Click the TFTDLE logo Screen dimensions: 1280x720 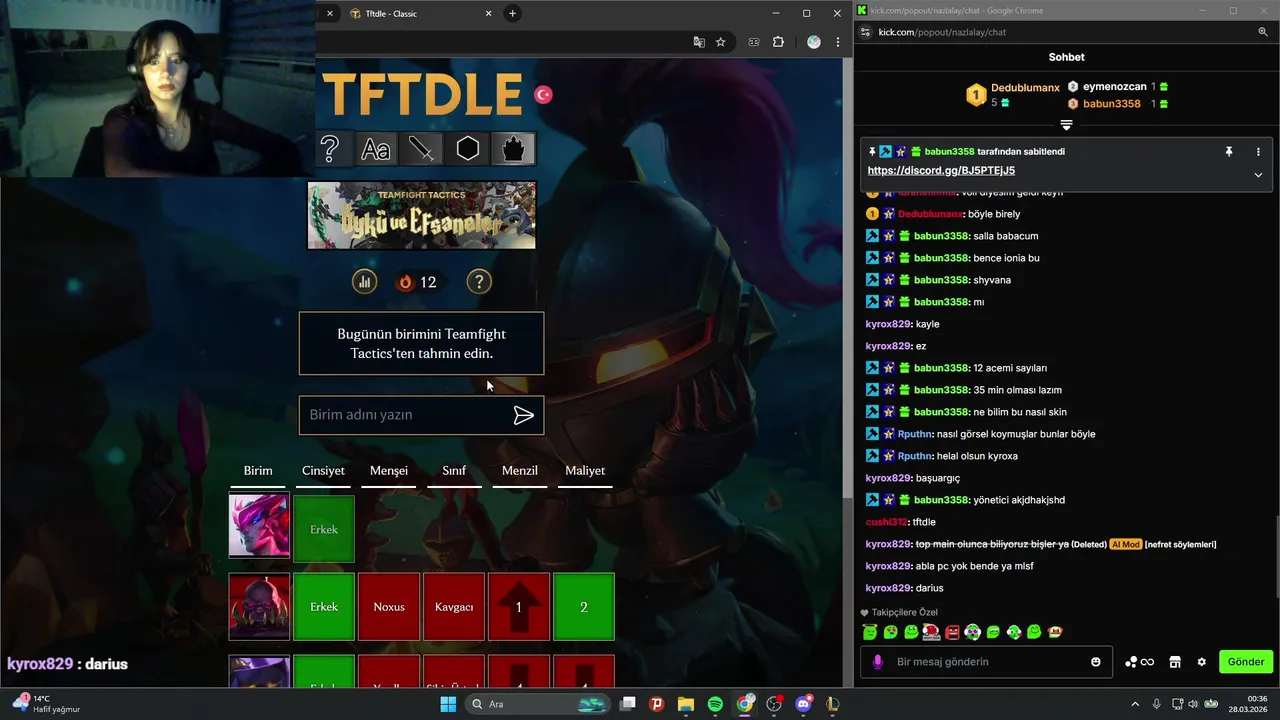click(422, 94)
